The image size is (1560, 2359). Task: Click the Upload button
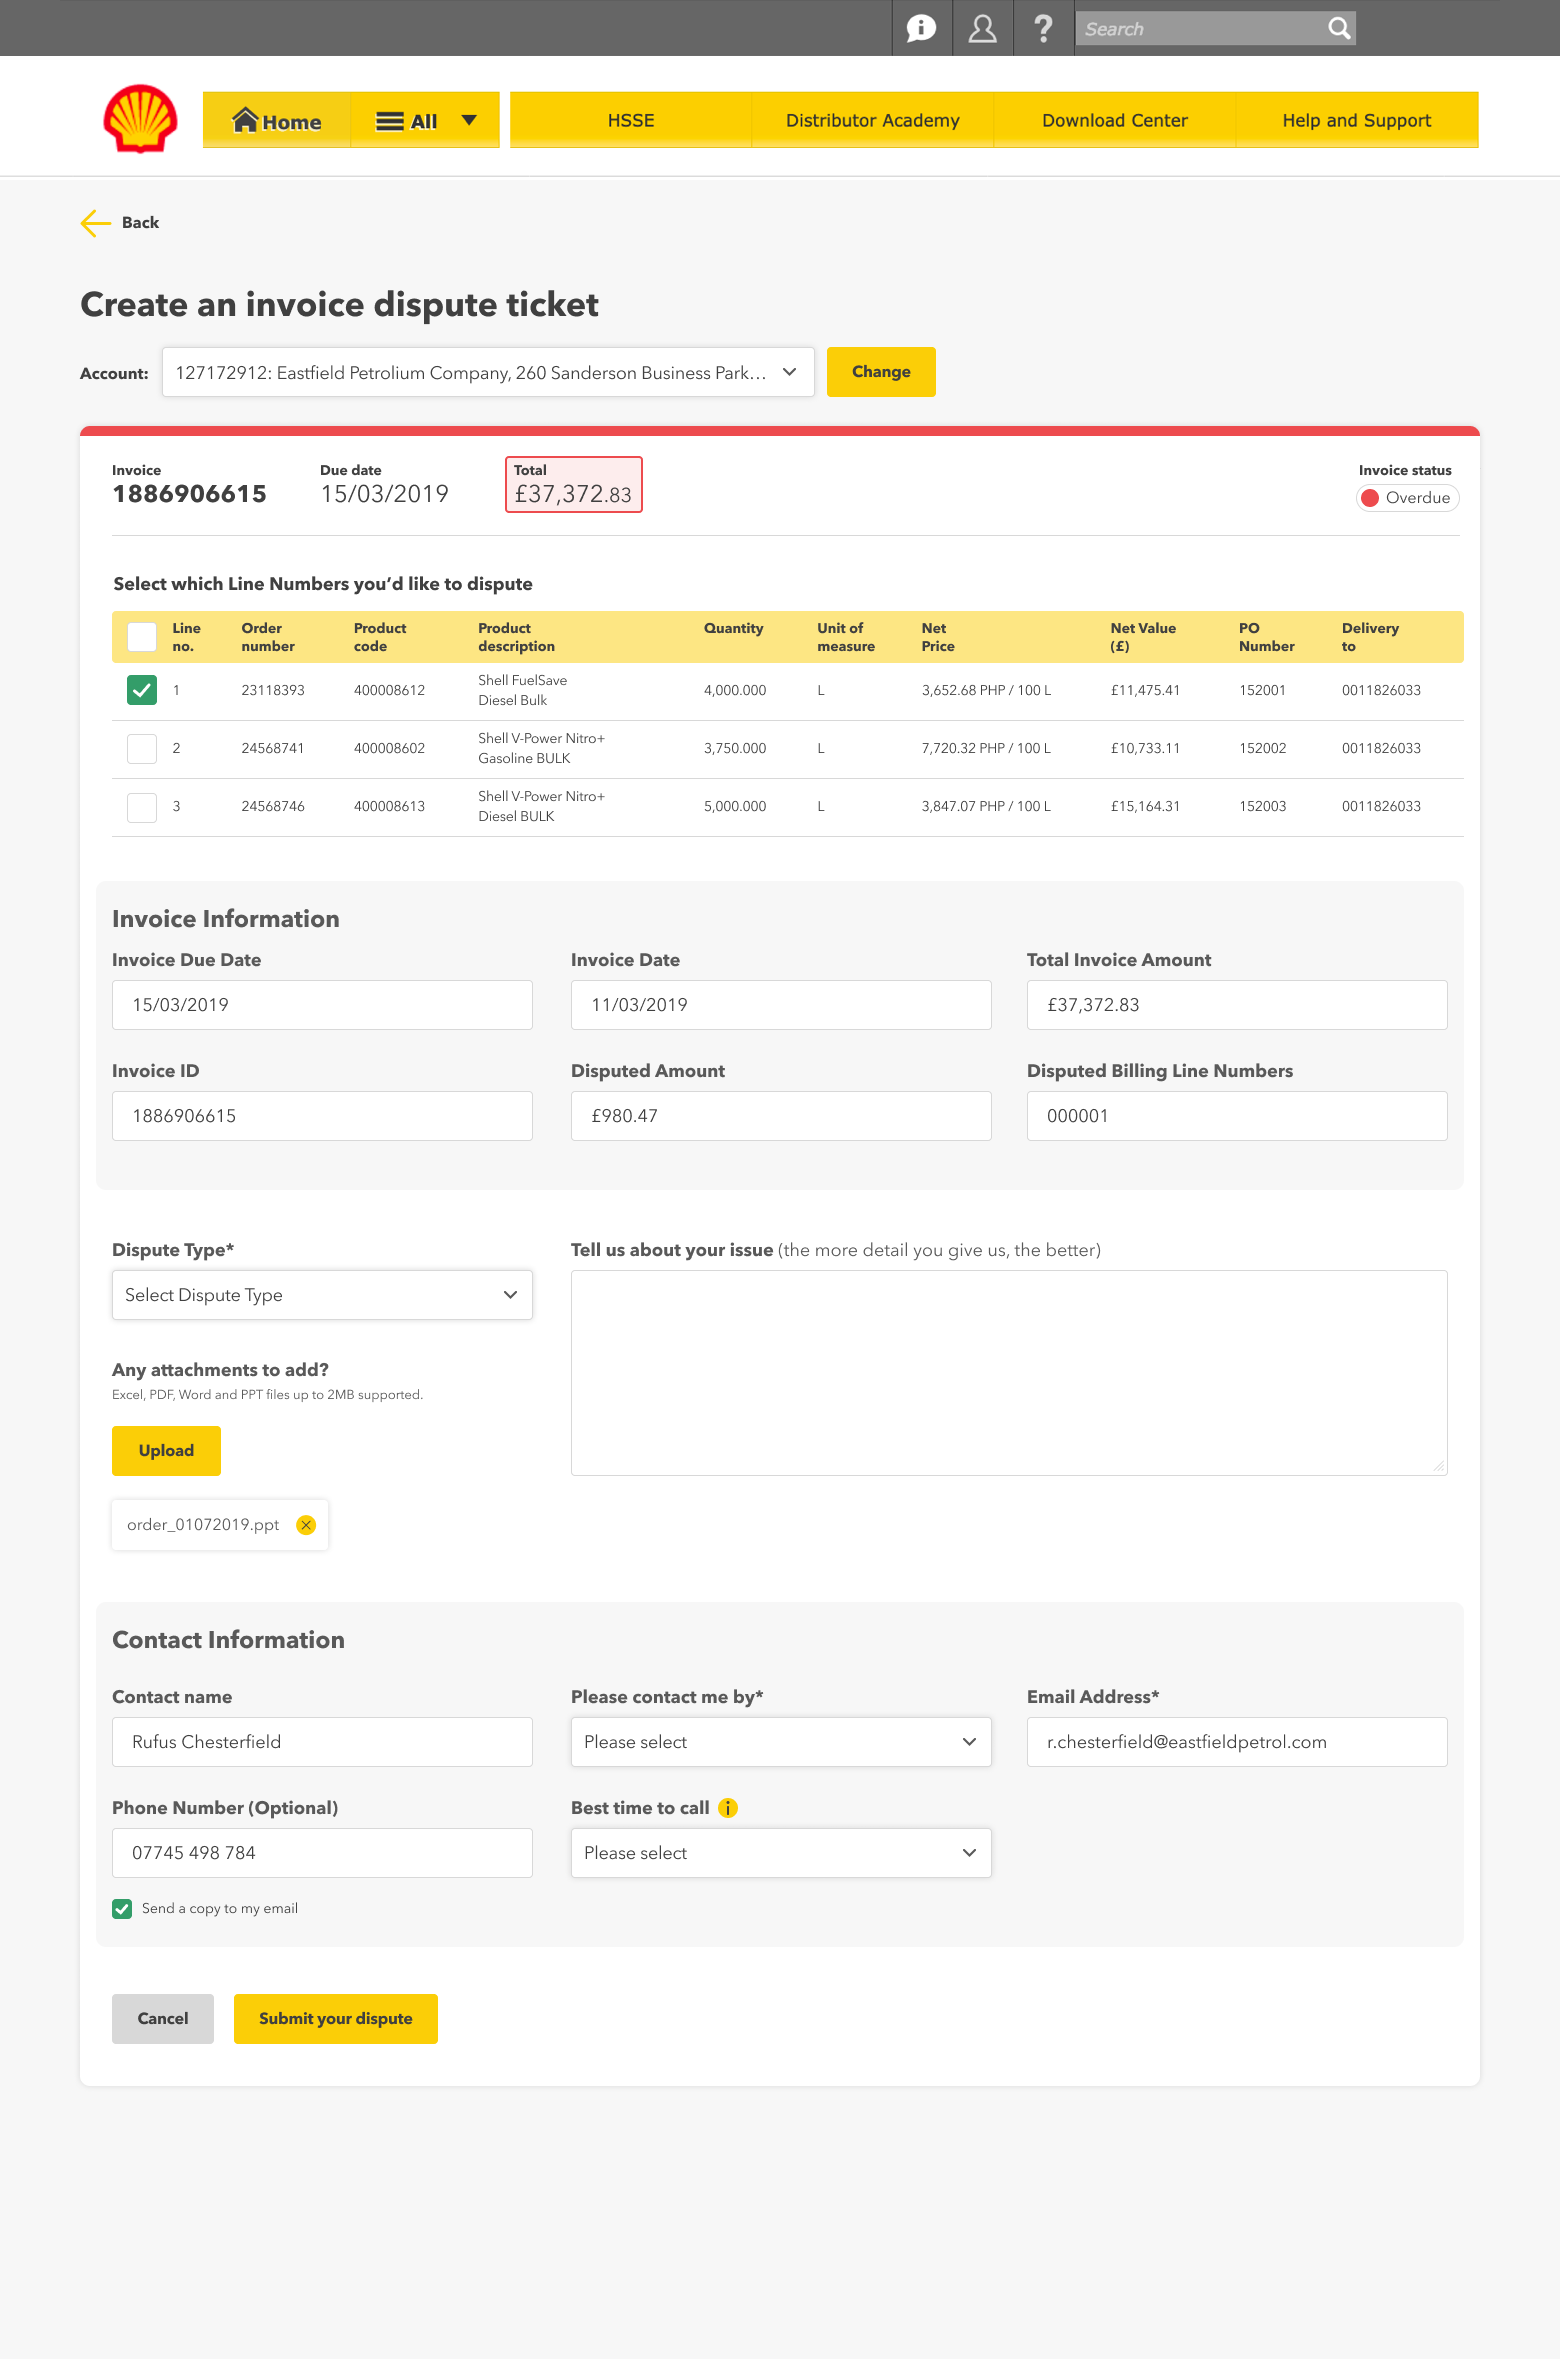coord(166,1451)
